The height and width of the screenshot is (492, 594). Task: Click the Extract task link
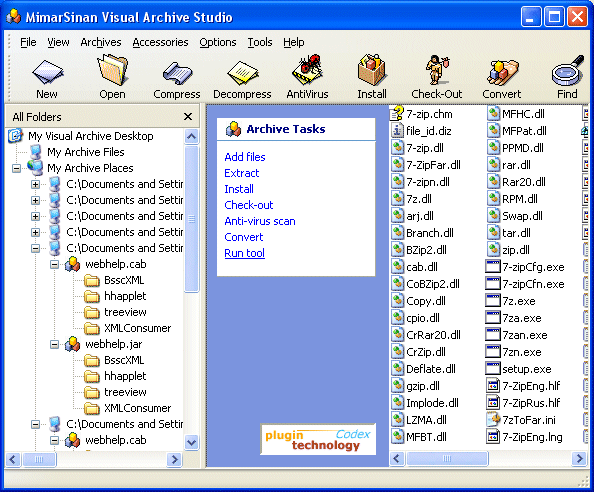(x=242, y=173)
